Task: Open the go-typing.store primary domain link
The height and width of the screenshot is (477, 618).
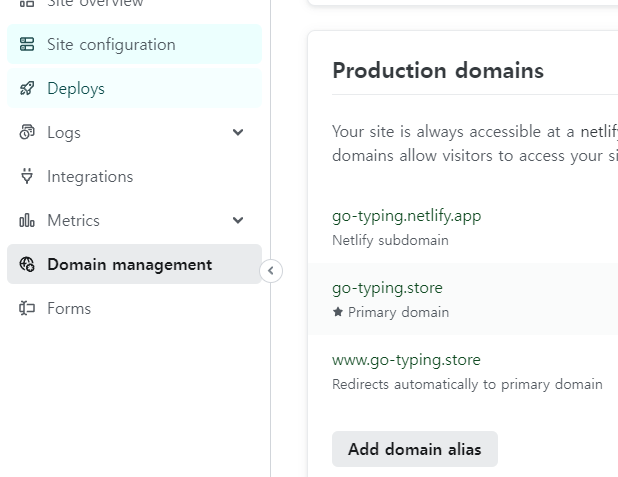Action: 387,288
